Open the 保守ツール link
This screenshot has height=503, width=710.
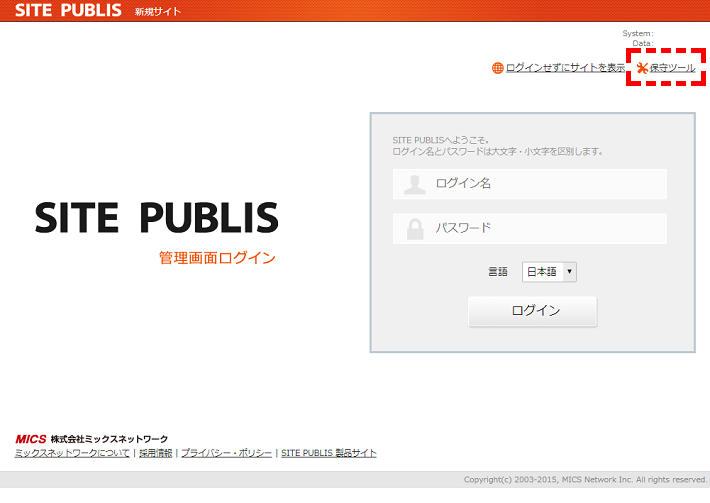[672, 68]
